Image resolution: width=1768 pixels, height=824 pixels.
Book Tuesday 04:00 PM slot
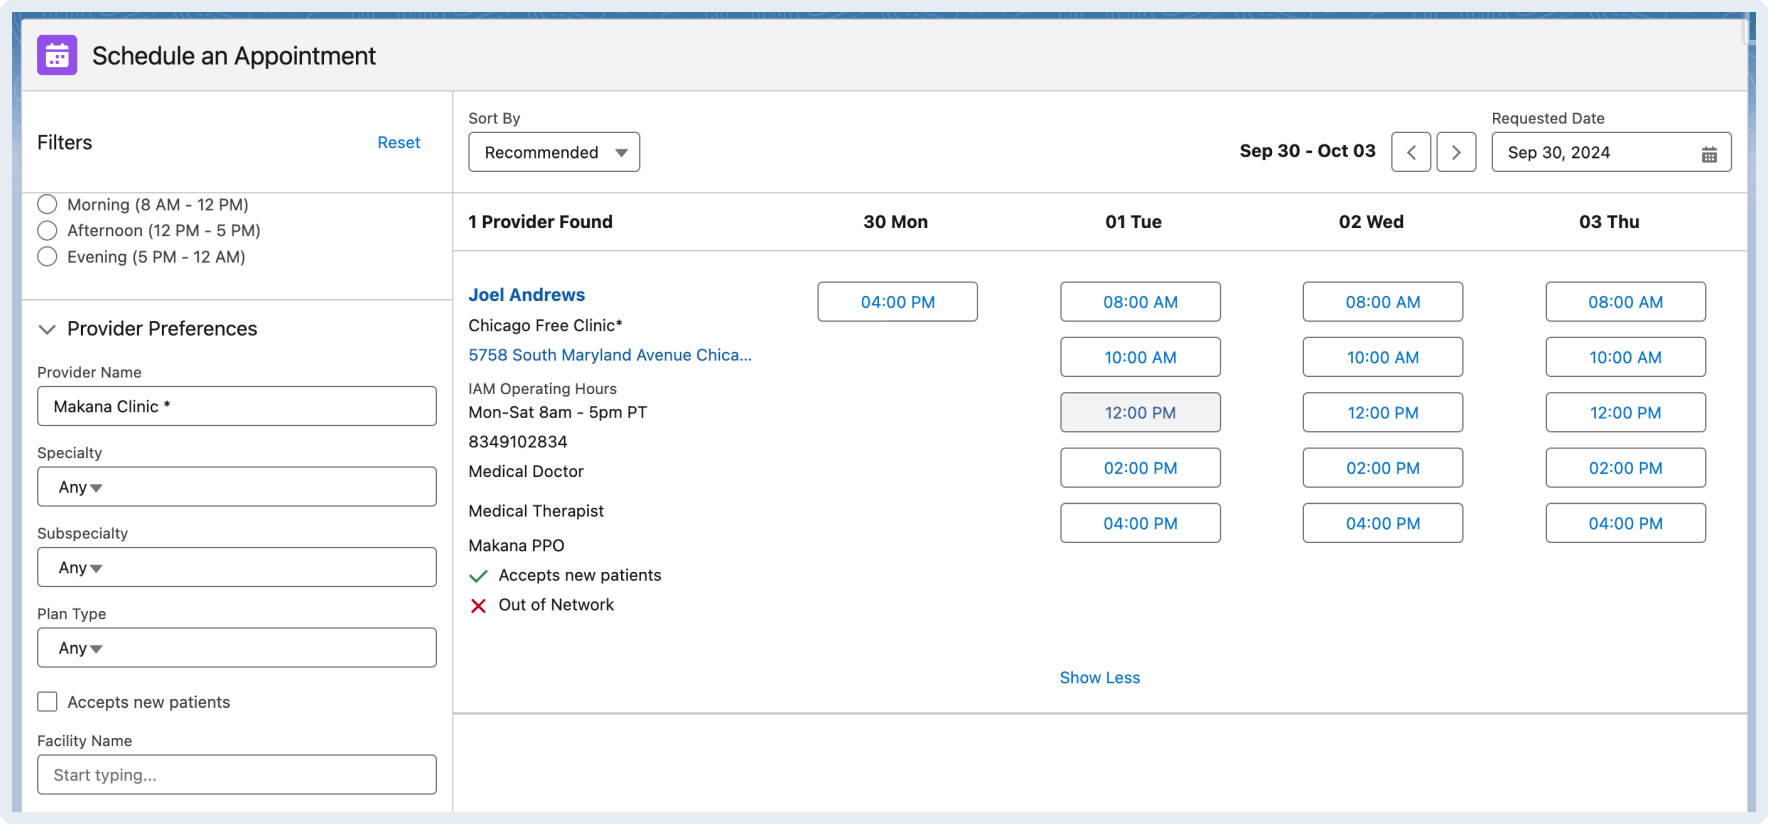click(x=1140, y=523)
